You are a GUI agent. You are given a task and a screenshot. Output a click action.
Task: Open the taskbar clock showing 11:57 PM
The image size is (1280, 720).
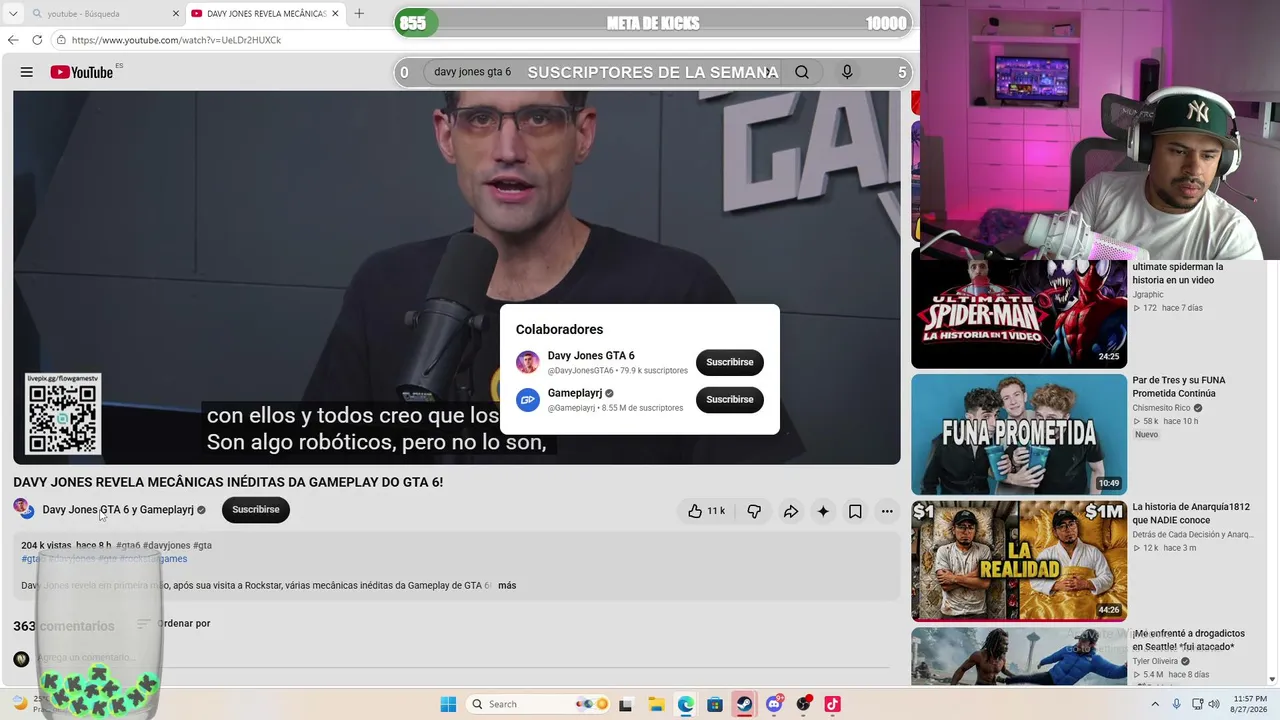[x=1250, y=704]
